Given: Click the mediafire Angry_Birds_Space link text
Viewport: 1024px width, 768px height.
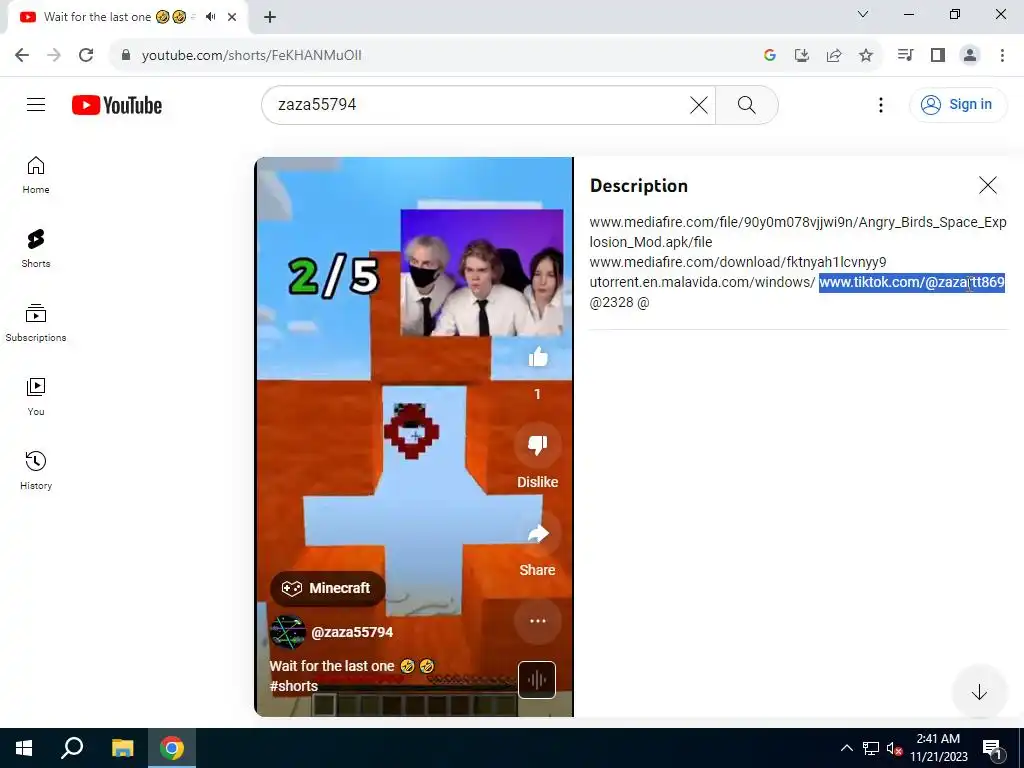Looking at the screenshot, I should point(798,232).
